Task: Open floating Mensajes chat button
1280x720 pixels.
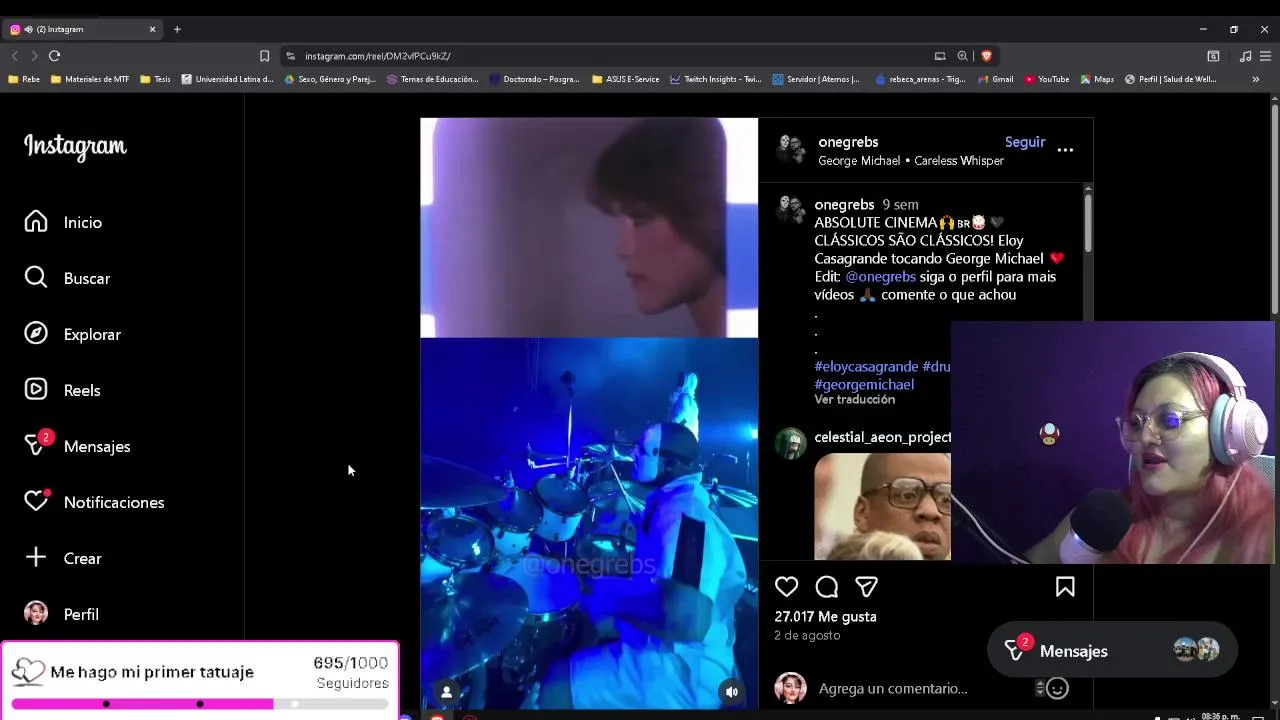Action: click(1112, 651)
